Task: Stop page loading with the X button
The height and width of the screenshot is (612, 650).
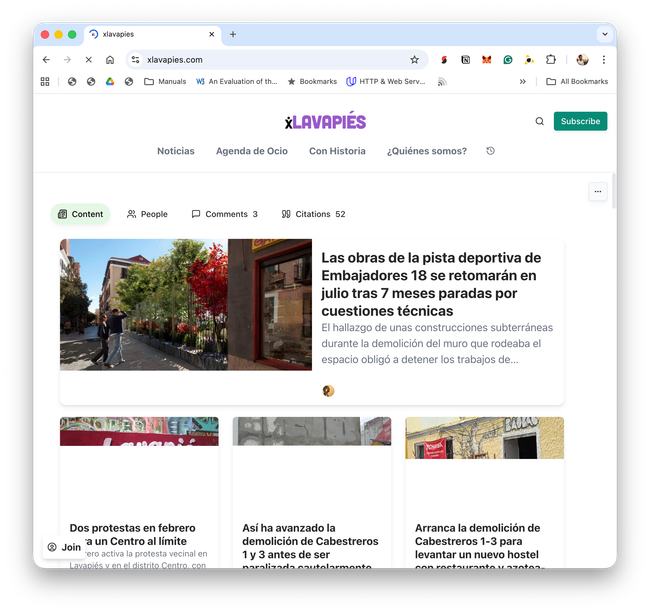Action: point(88,60)
